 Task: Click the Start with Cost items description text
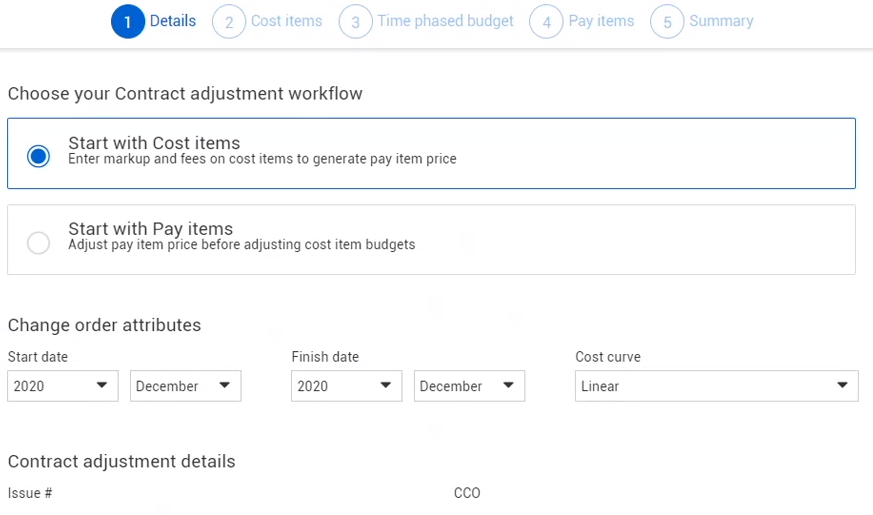pos(262,159)
